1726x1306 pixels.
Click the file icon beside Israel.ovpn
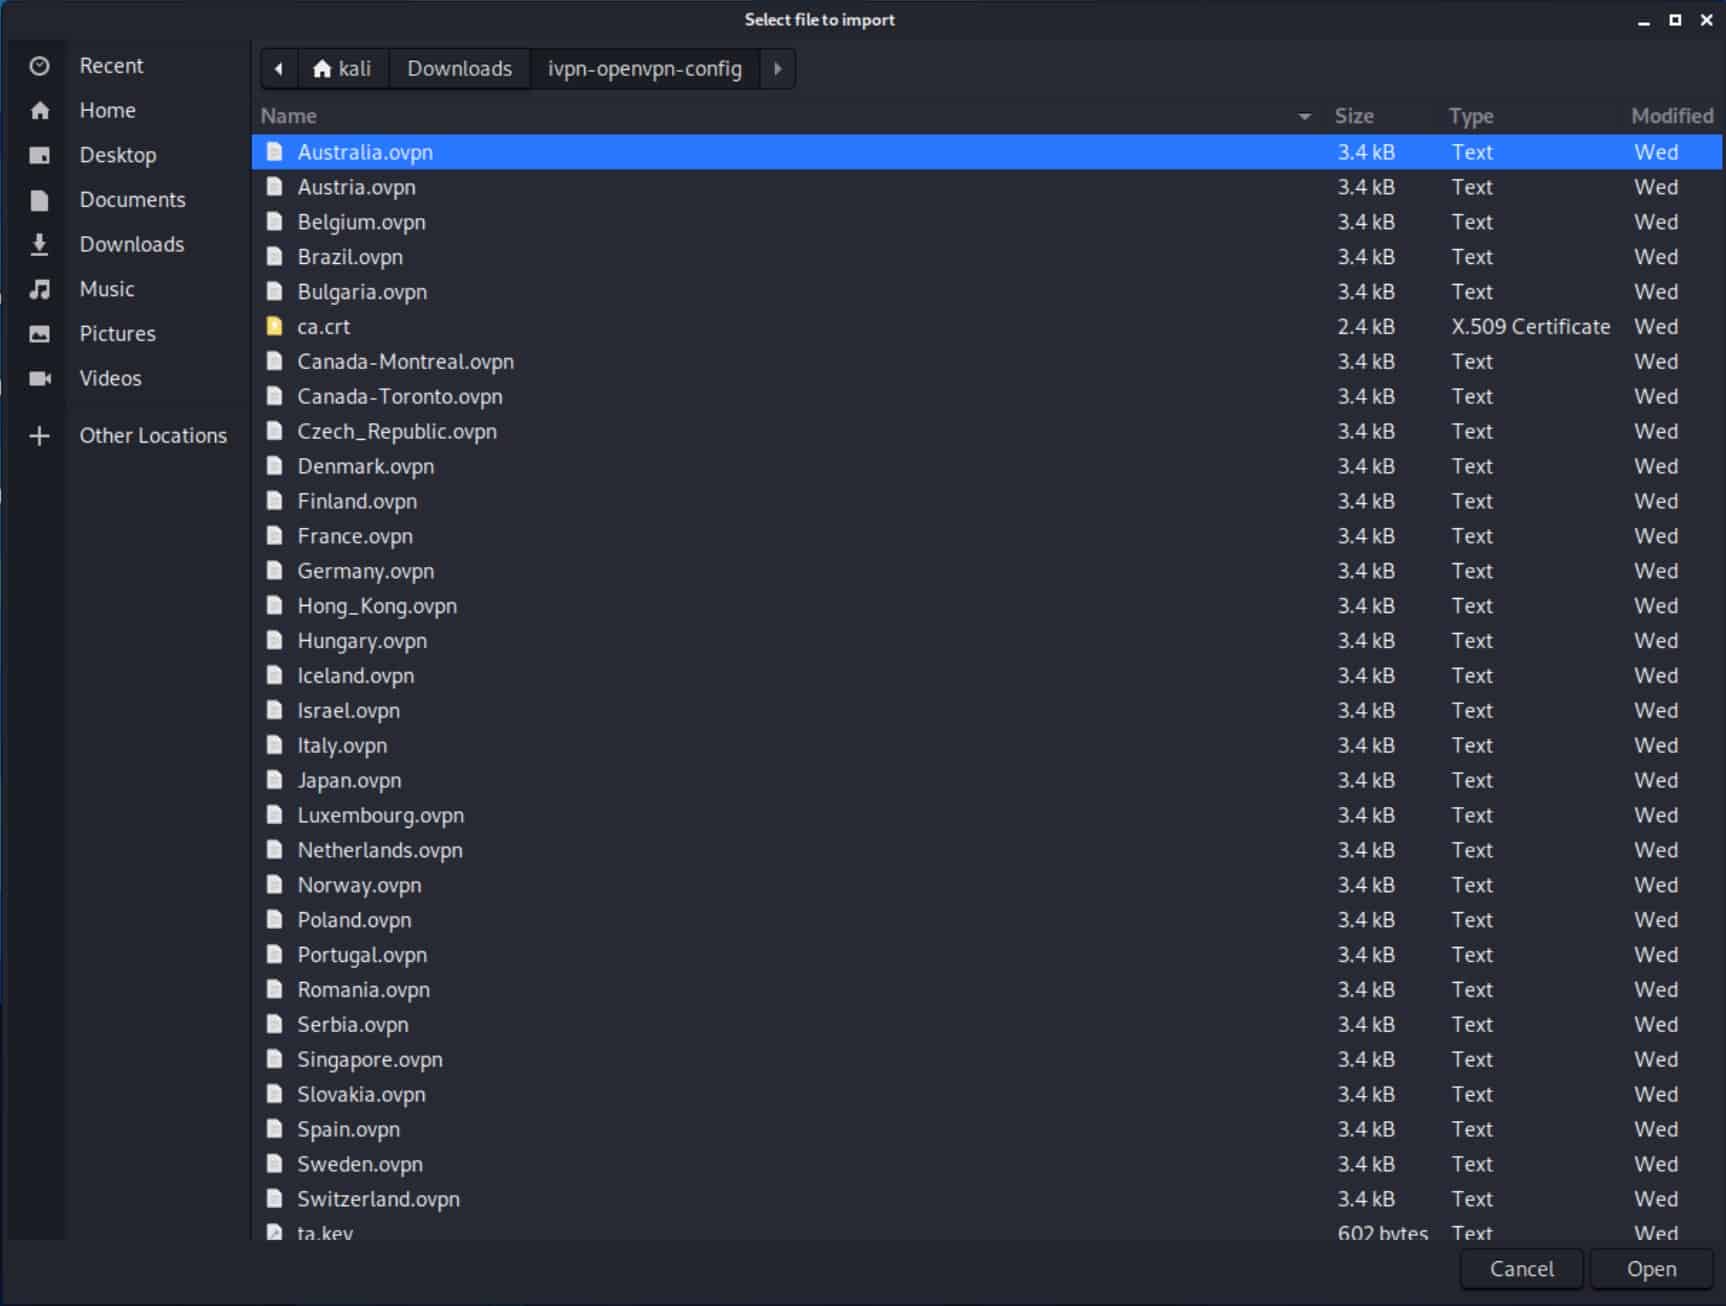[274, 710]
